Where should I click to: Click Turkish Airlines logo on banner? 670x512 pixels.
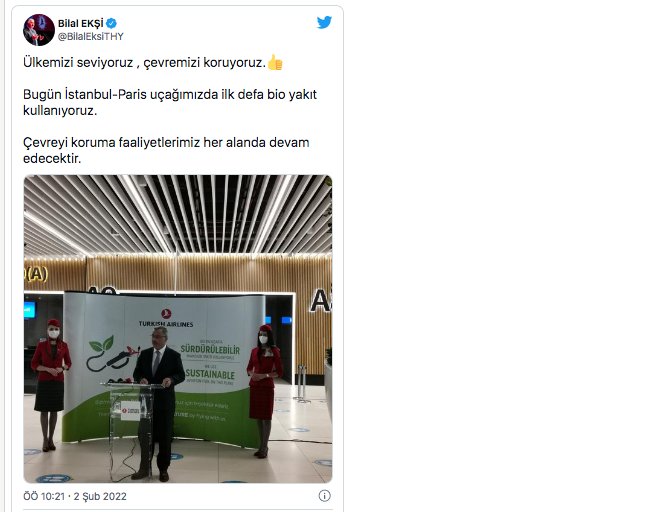pyautogui.click(x=166, y=318)
